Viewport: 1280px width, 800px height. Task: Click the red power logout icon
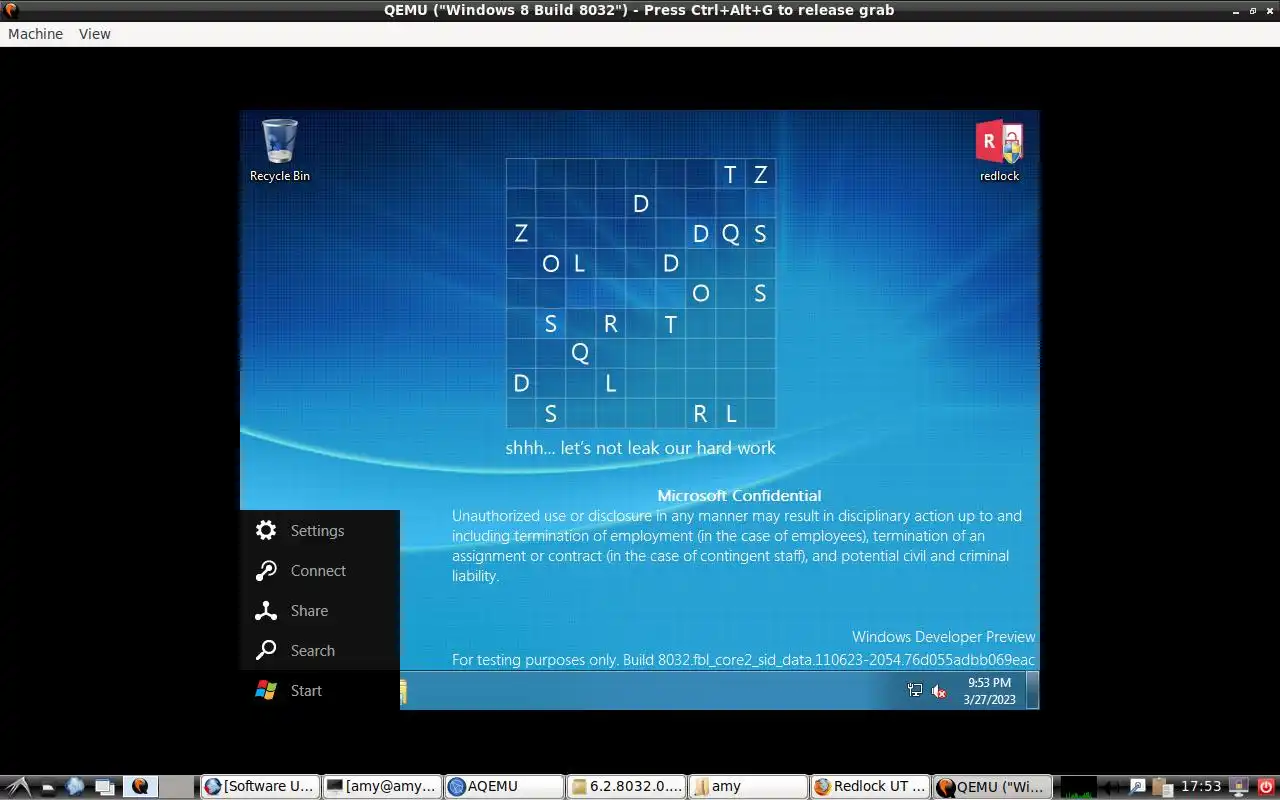[1266, 786]
